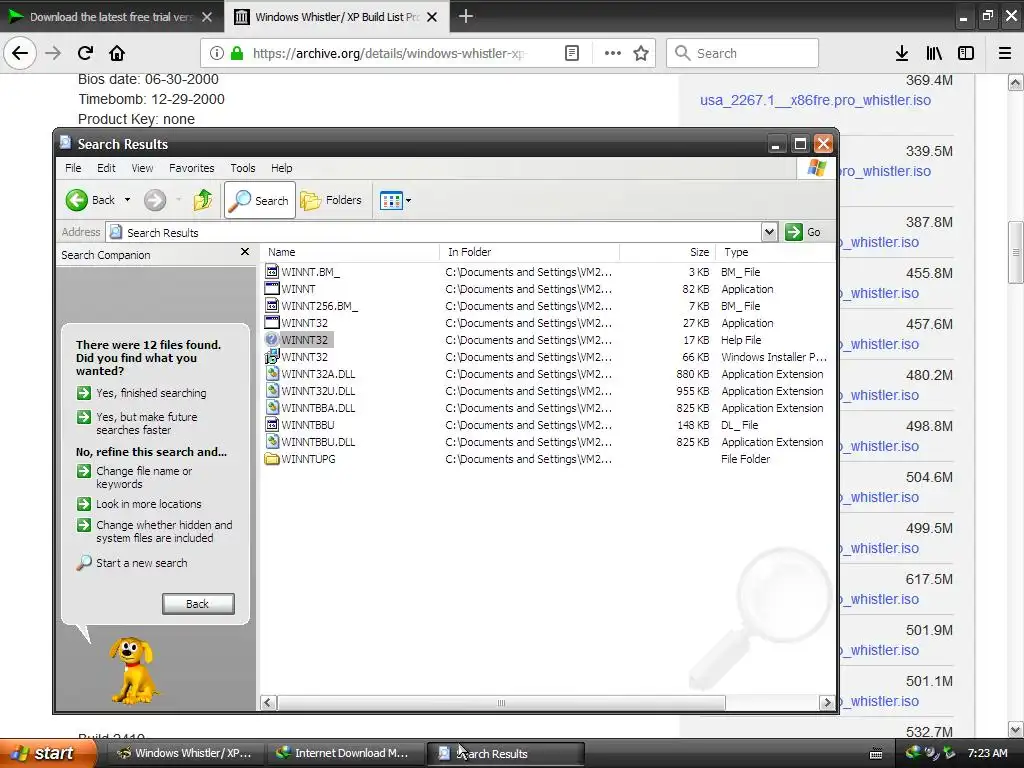Open the Help menu

point(281,168)
